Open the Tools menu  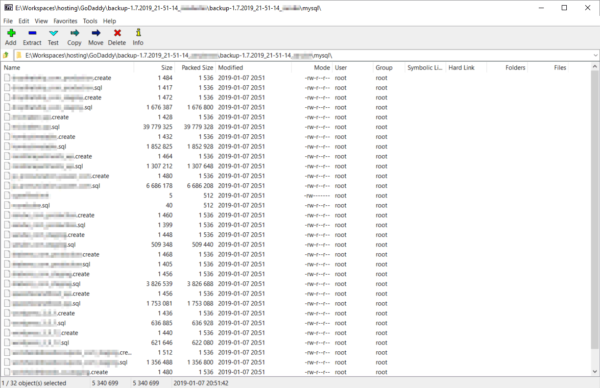[x=90, y=21]
